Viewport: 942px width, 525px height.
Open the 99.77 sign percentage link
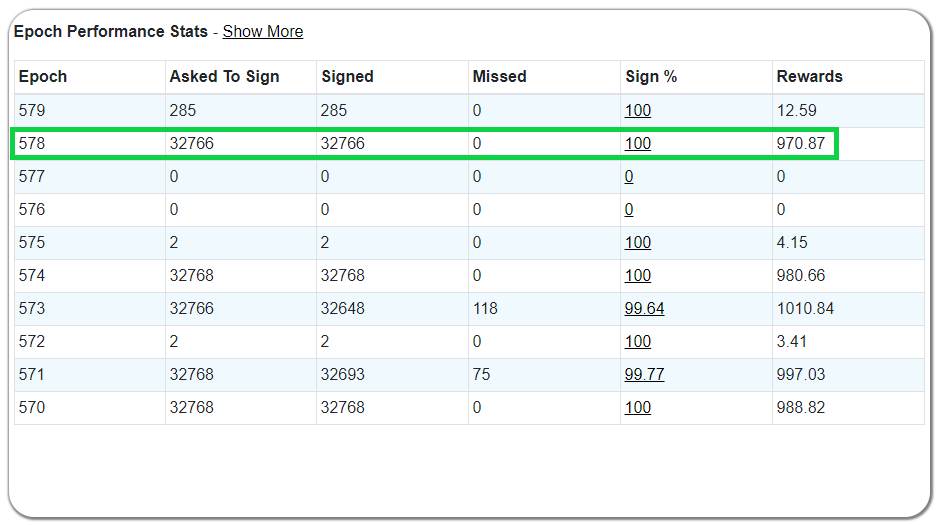coord(644,375)
